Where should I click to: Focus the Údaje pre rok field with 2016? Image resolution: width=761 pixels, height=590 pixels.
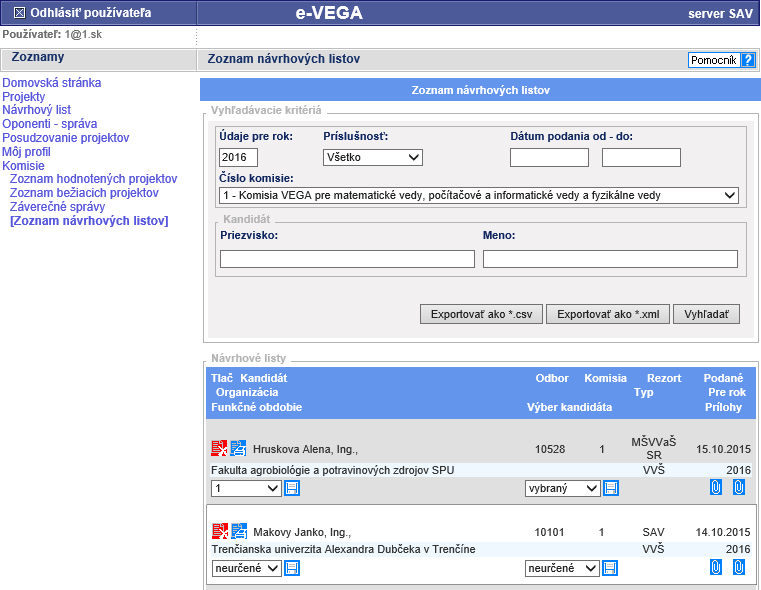(238, 157)
